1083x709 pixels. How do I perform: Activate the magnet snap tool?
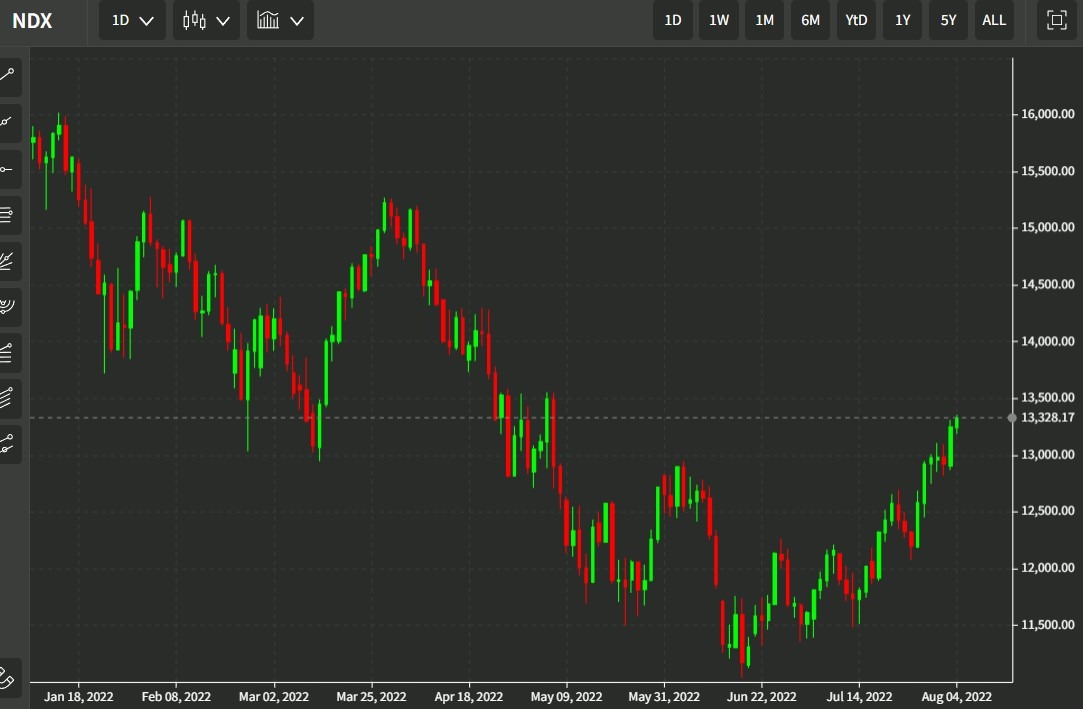coord(8,677)
